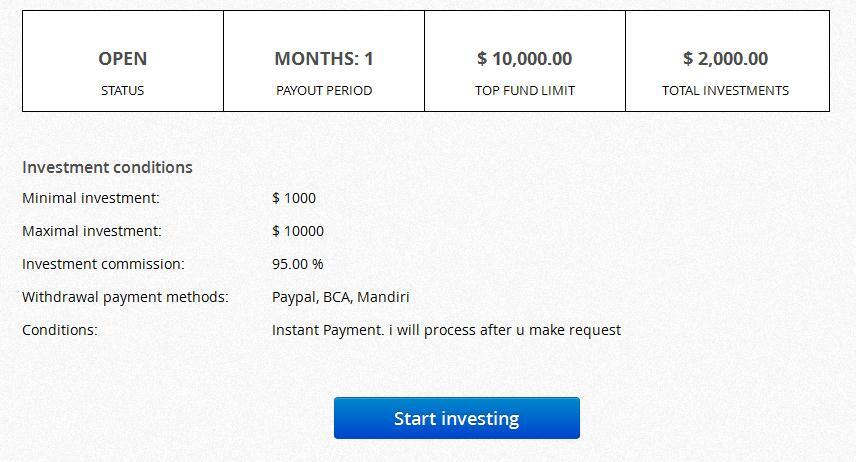Click the TOP FUND LIMIT caption

[x=524, y=90]
